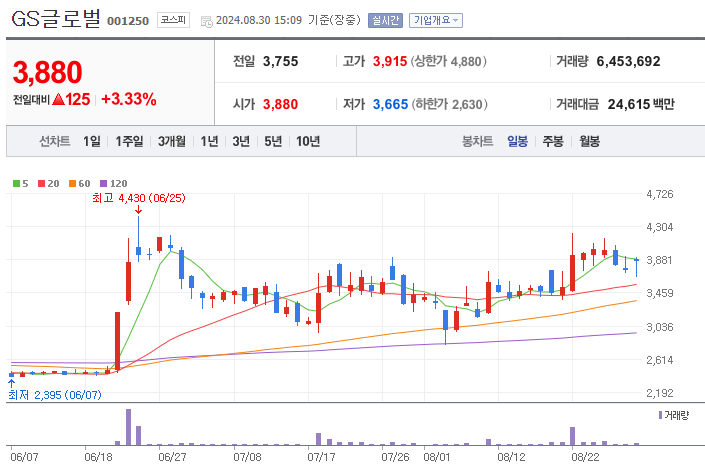Click the 실시간 badge button

point(385,20)
